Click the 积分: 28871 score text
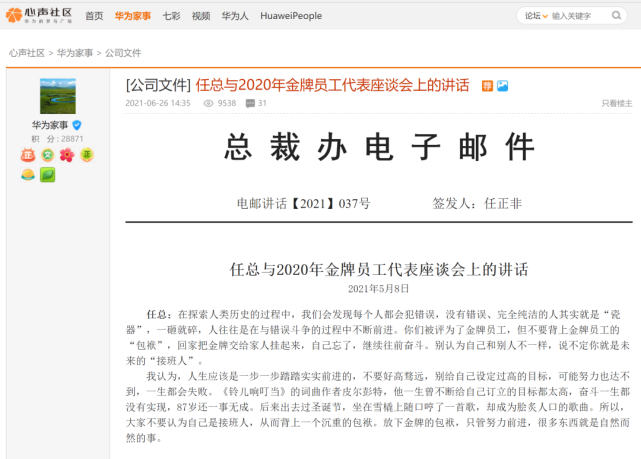This screenshot has width=641, height=459. [x=58, y=139]
